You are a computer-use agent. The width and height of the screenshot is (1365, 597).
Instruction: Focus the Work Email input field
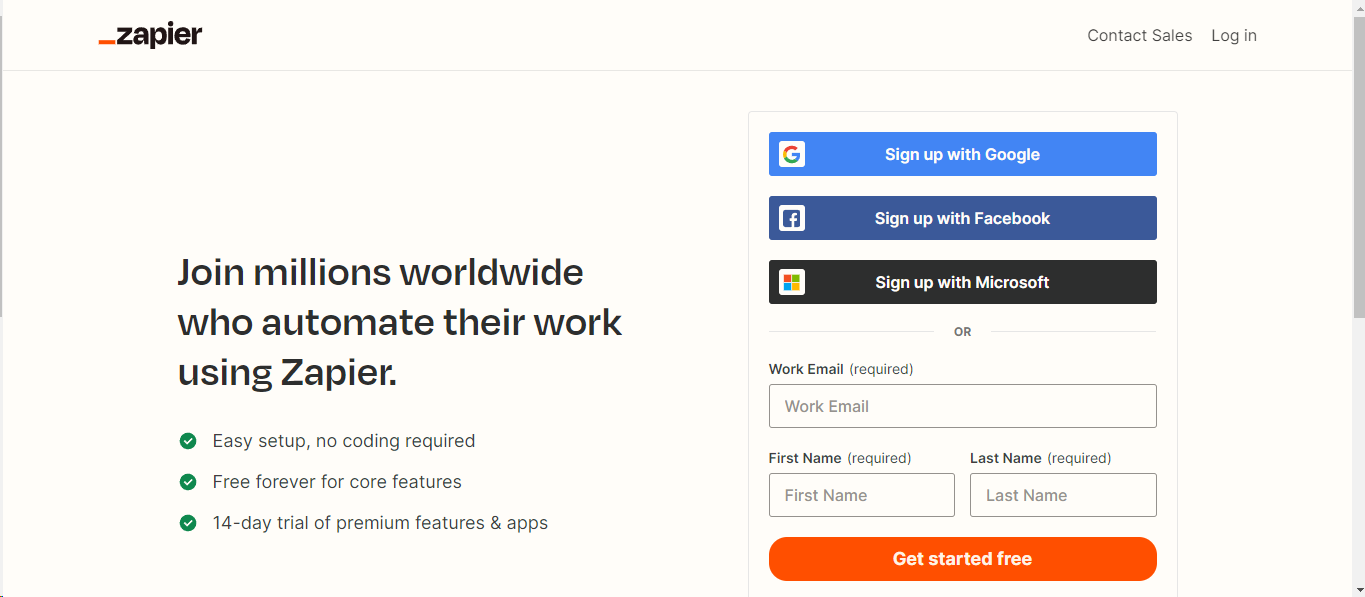tap(962, 406)
